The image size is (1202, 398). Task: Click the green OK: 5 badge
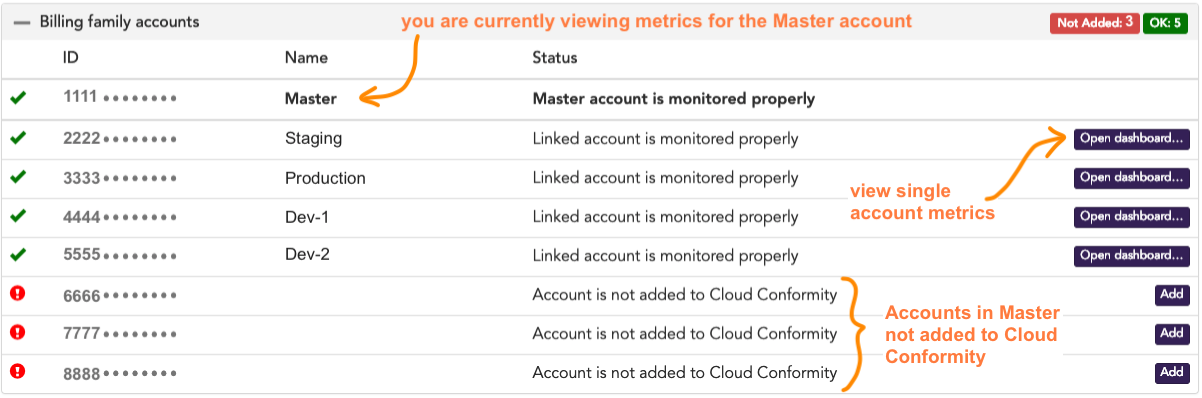(x=1166, y=23)
